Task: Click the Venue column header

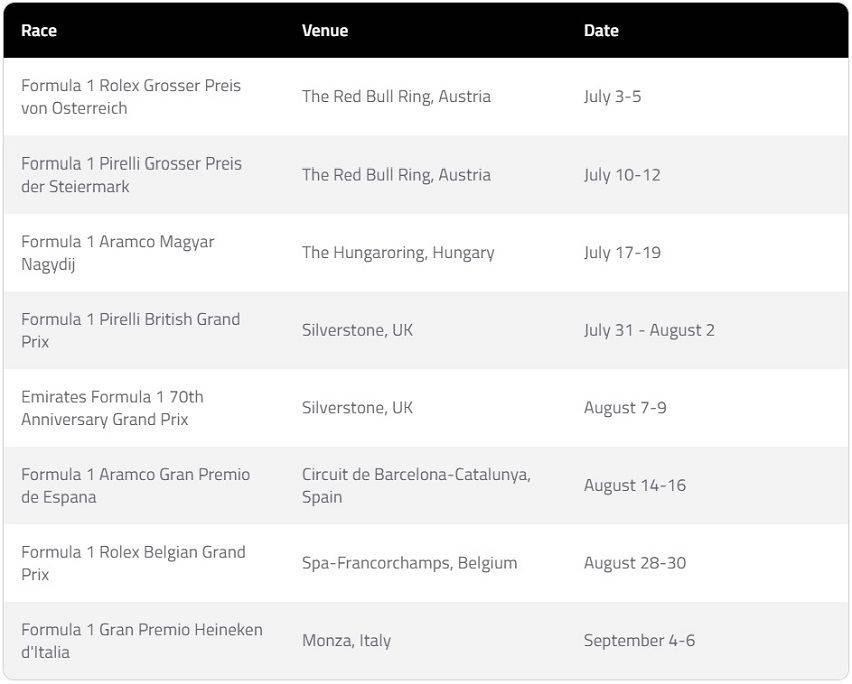Action: [325, 30]
